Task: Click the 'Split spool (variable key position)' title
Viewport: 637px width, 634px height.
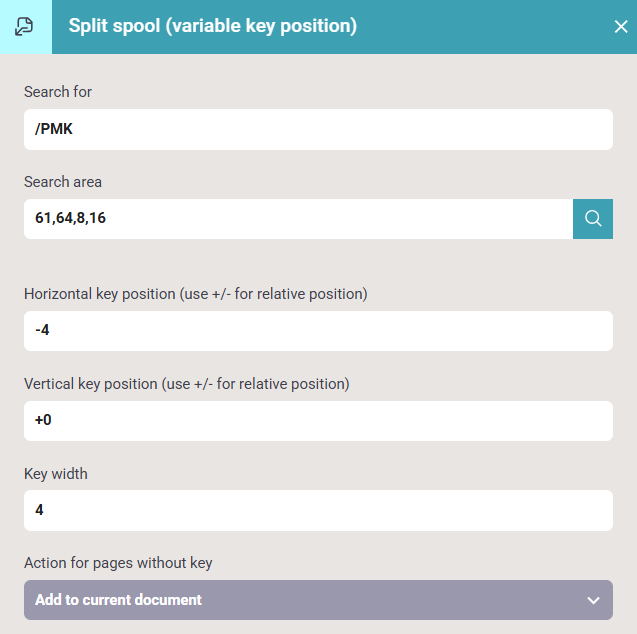Action: point(212,26)
